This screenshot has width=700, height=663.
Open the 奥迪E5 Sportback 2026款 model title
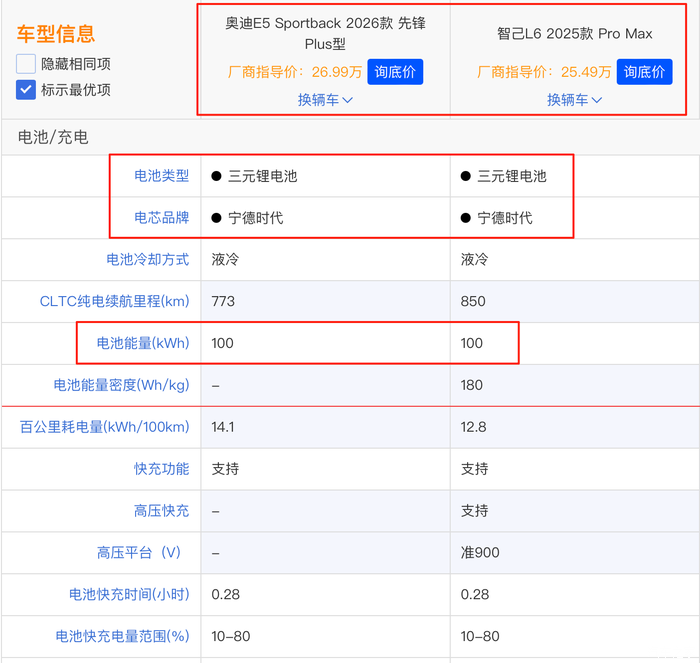tap(325, 34)
